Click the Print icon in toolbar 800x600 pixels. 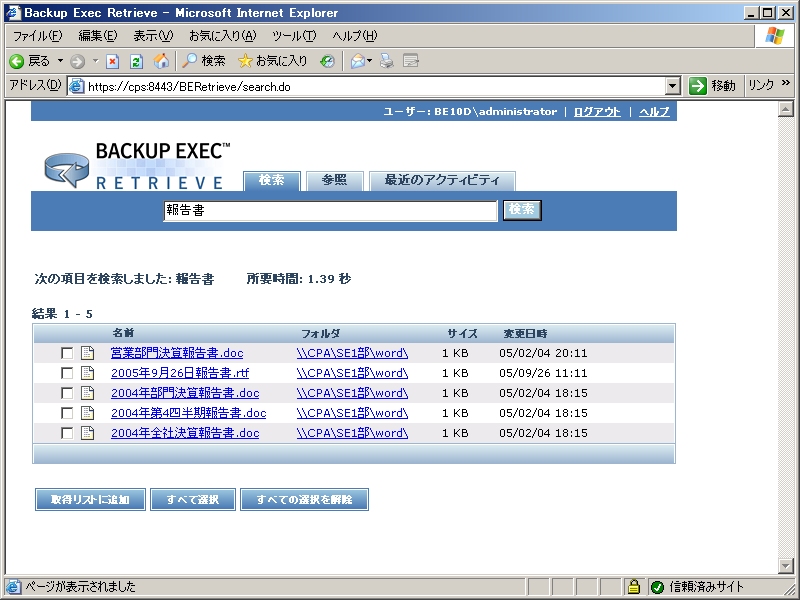coord(387,61)
